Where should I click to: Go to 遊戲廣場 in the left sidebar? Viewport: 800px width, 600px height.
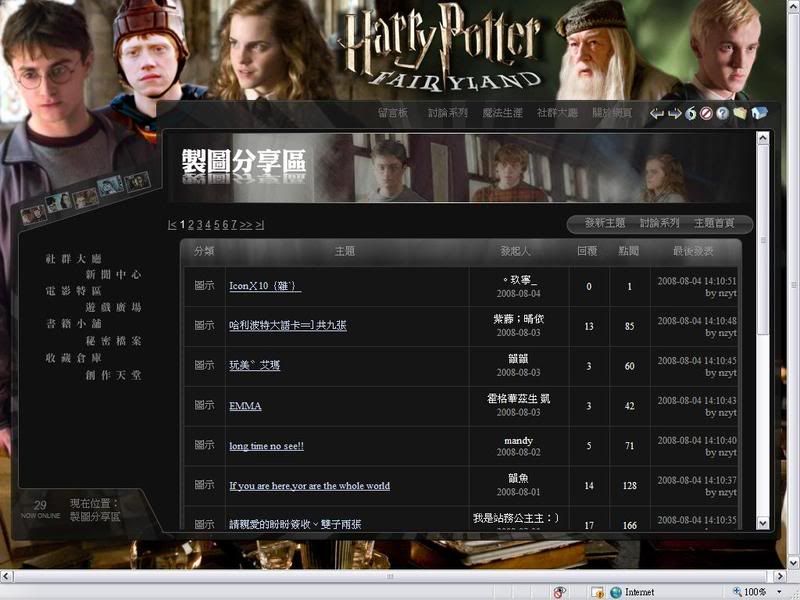click(113, 307)
